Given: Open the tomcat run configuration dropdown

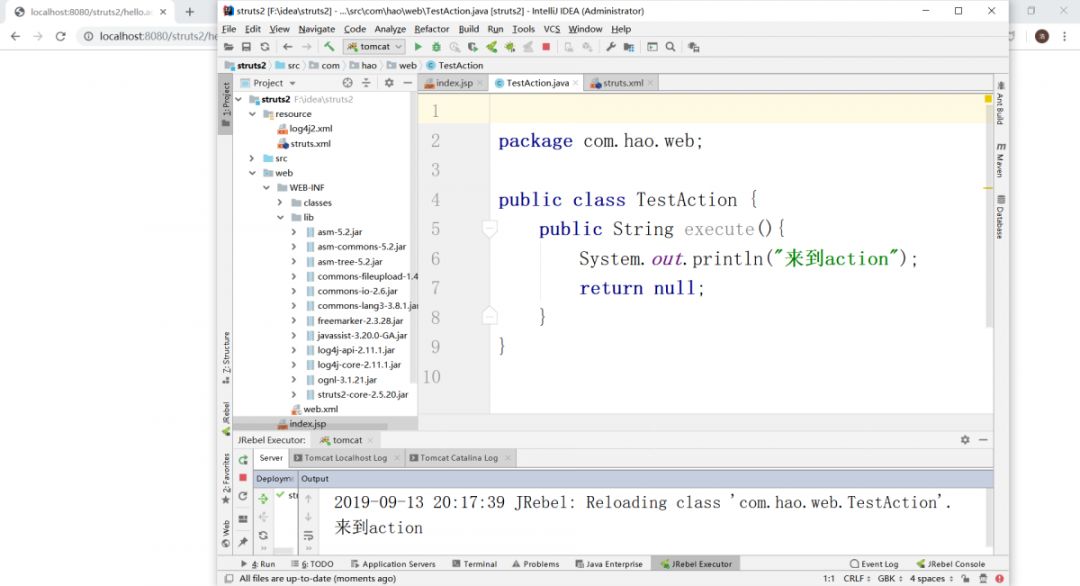Looking at the screenshot, I should (373, 47).
